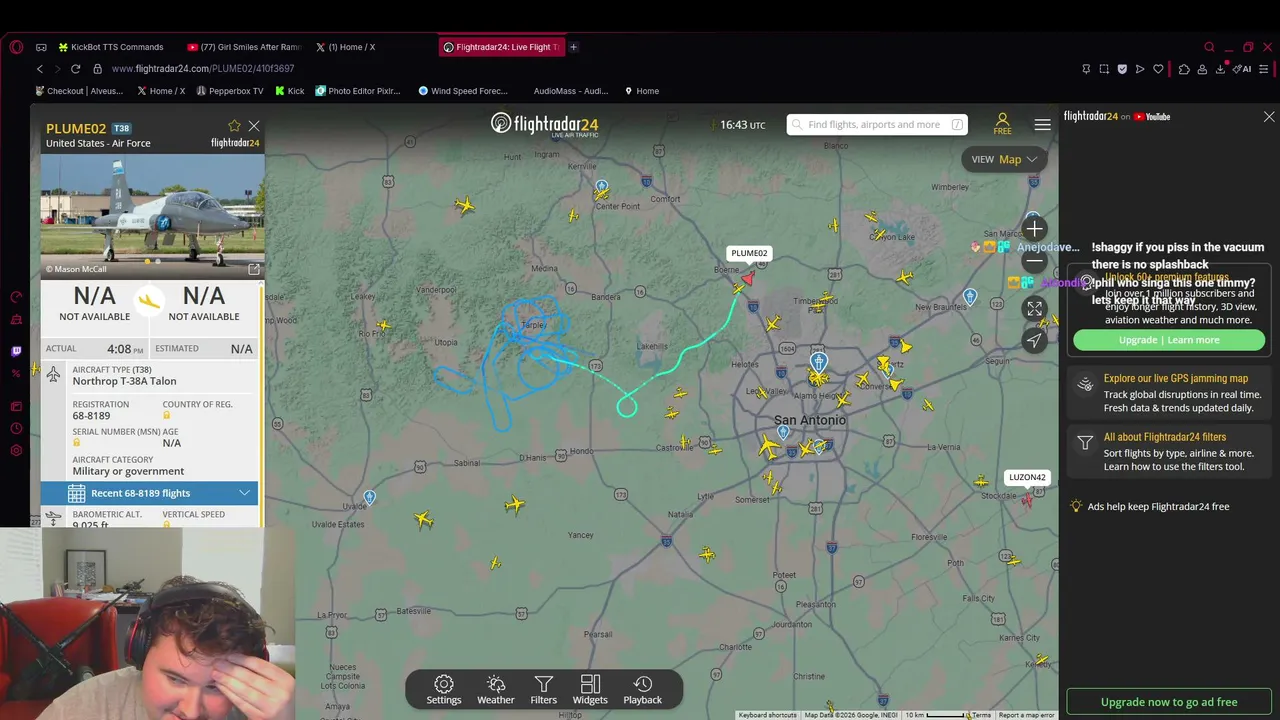Image resolution: width=1280 pixels, height=720 pixels.
Task: Open the FREE account menu
Action: (x=1002, y=124)
